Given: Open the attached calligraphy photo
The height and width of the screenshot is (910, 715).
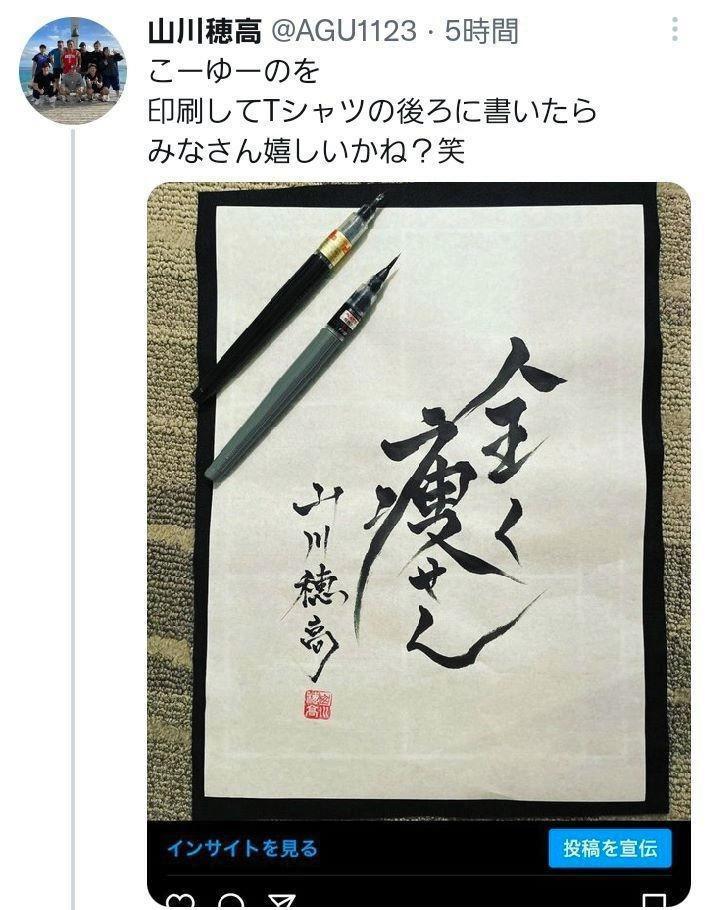Looking at the screenshot, I should pos(418,501).
